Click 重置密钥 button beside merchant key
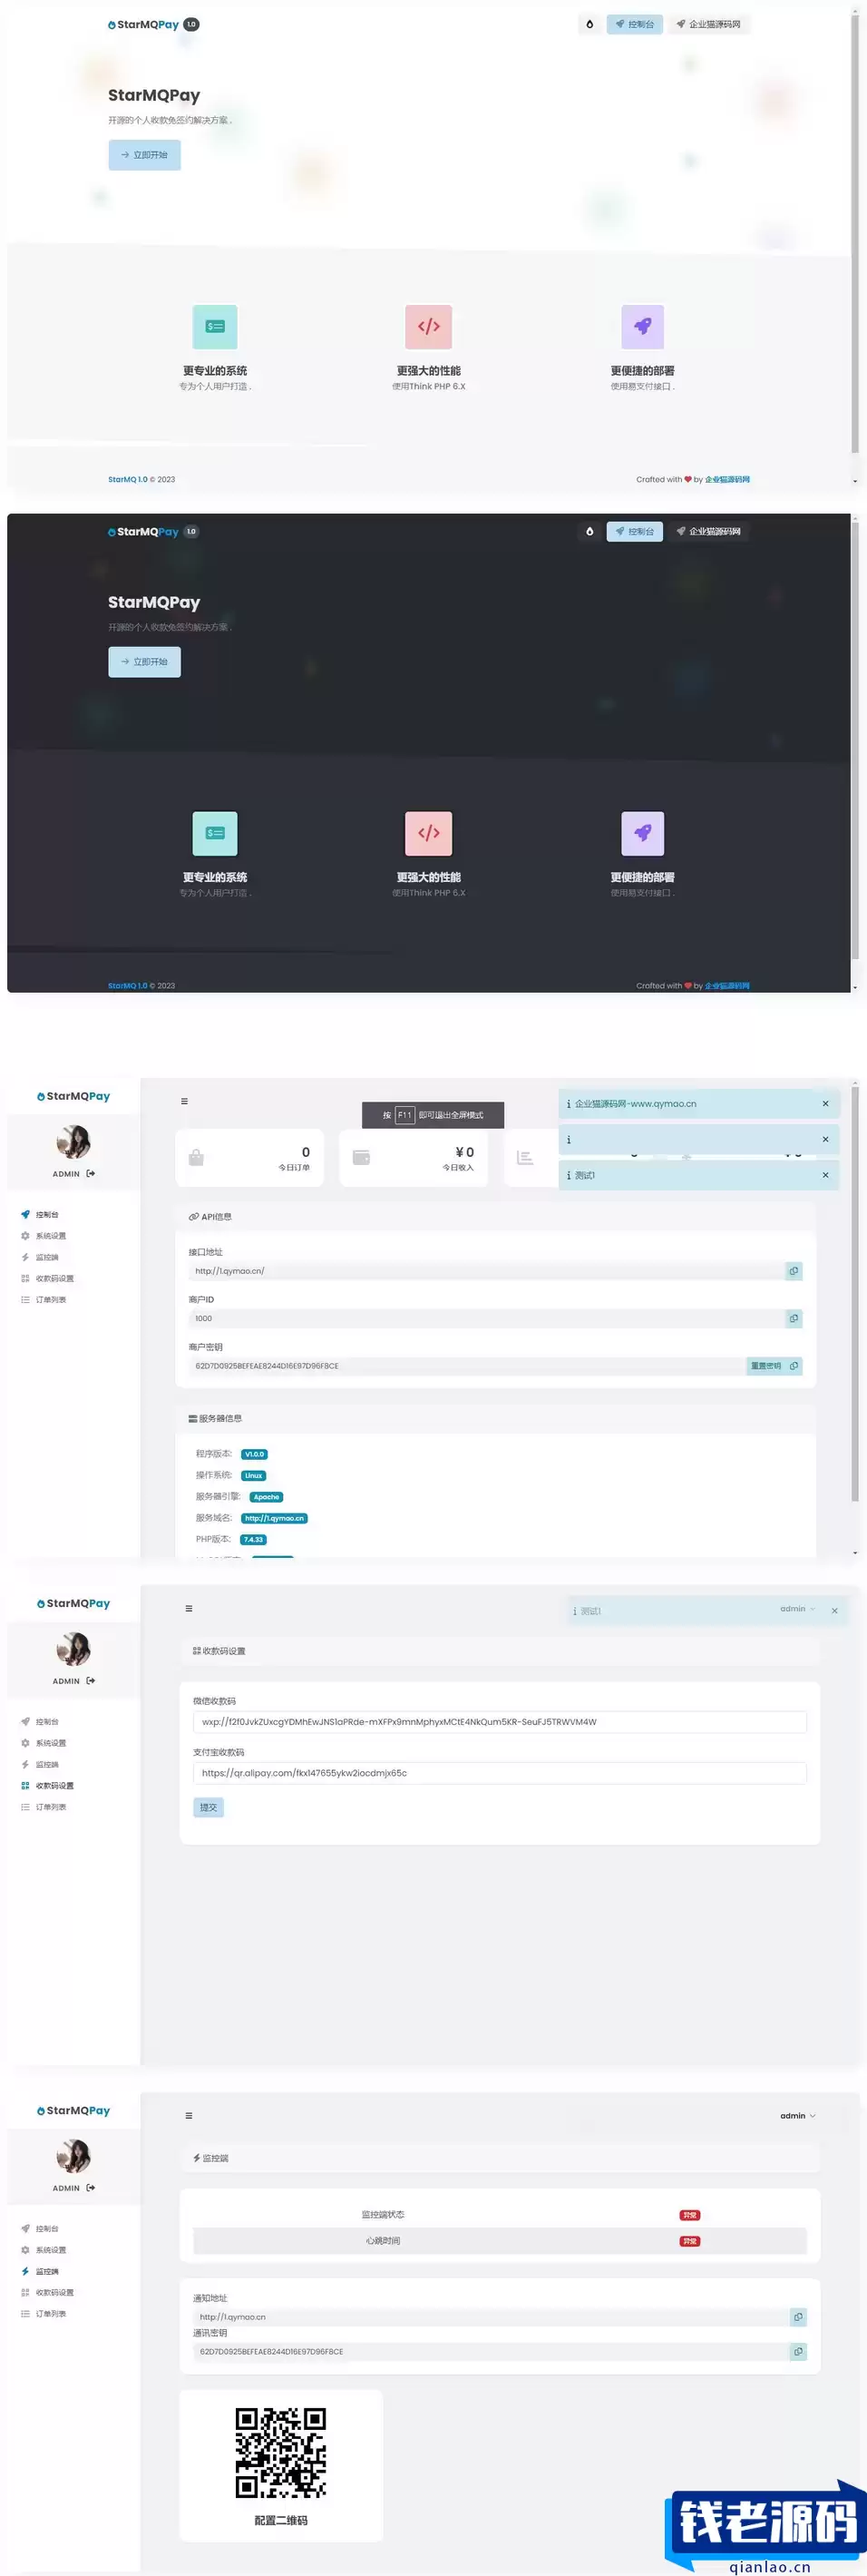The width and height of the screenshot is (867, 2576). [766, 1366]
